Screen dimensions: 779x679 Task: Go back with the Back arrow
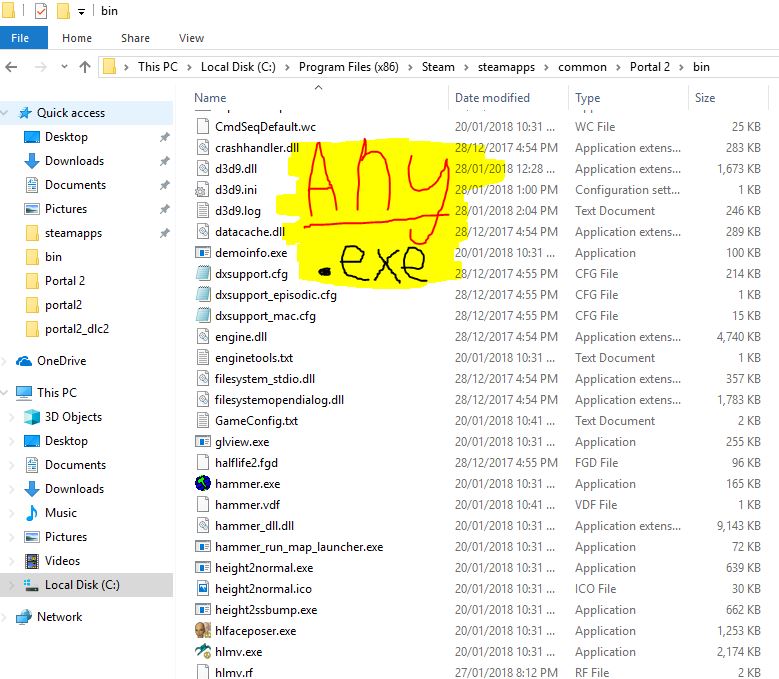click(11, 67)
